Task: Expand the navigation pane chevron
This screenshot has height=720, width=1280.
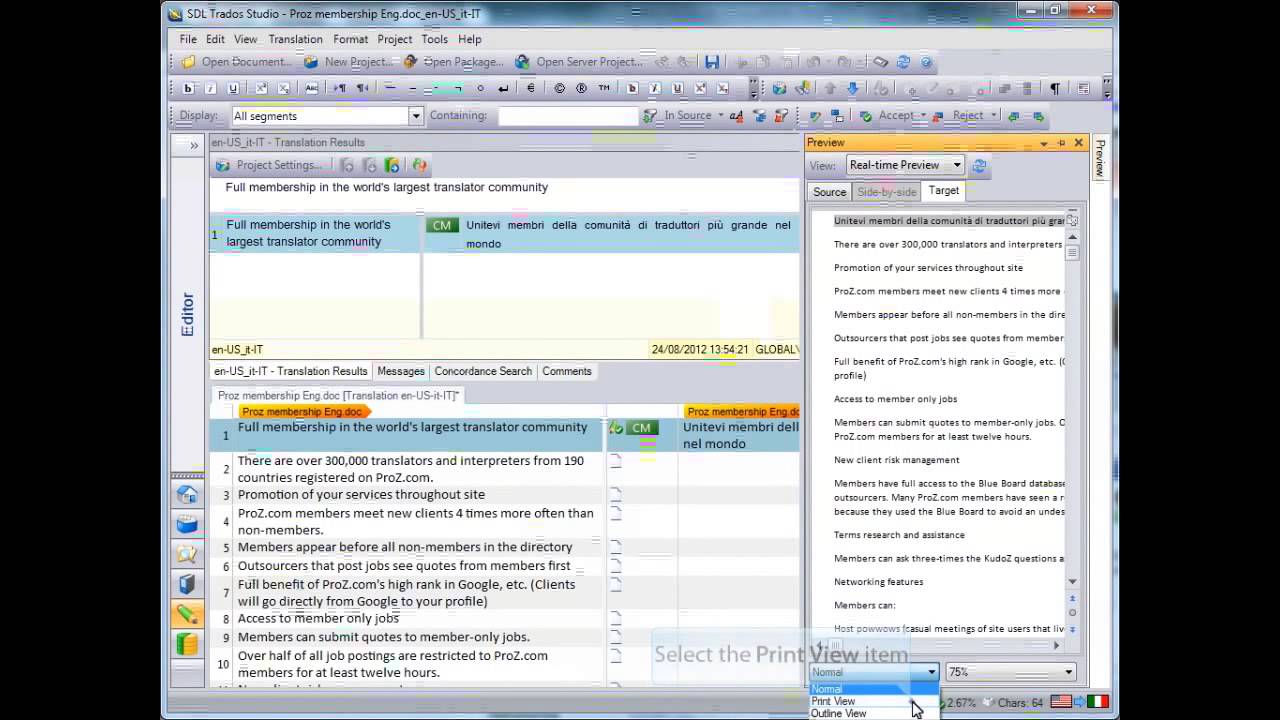Action: [193, 146]
